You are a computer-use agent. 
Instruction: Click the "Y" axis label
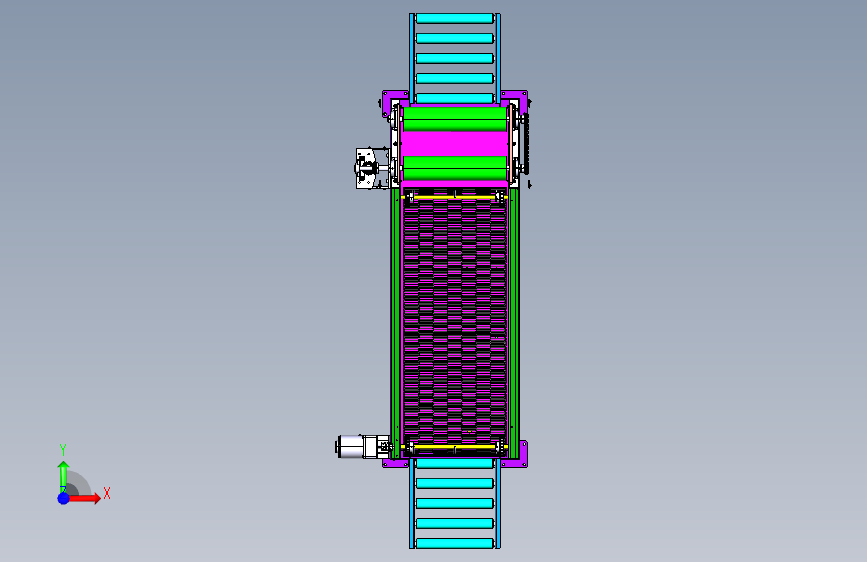pos(63,450)
